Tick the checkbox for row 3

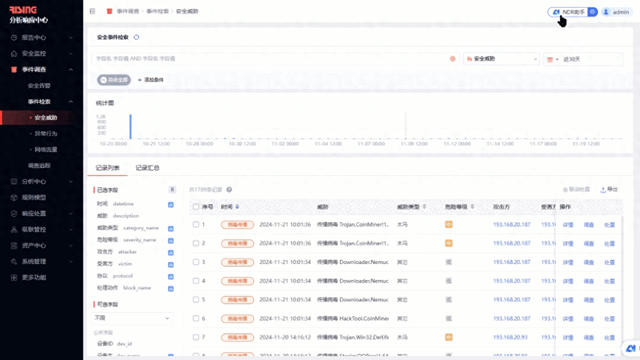196,262
